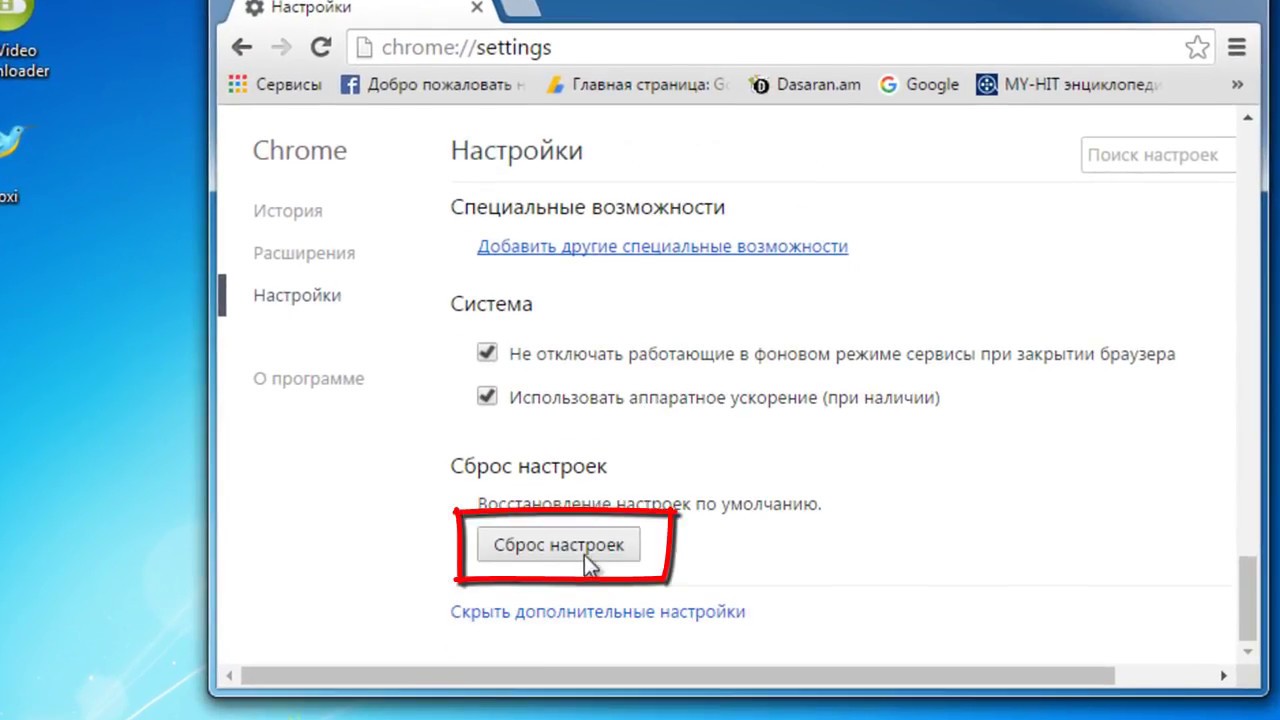Open История in the sidebar
Screen dimensions: 1280x720
(288, 211)
